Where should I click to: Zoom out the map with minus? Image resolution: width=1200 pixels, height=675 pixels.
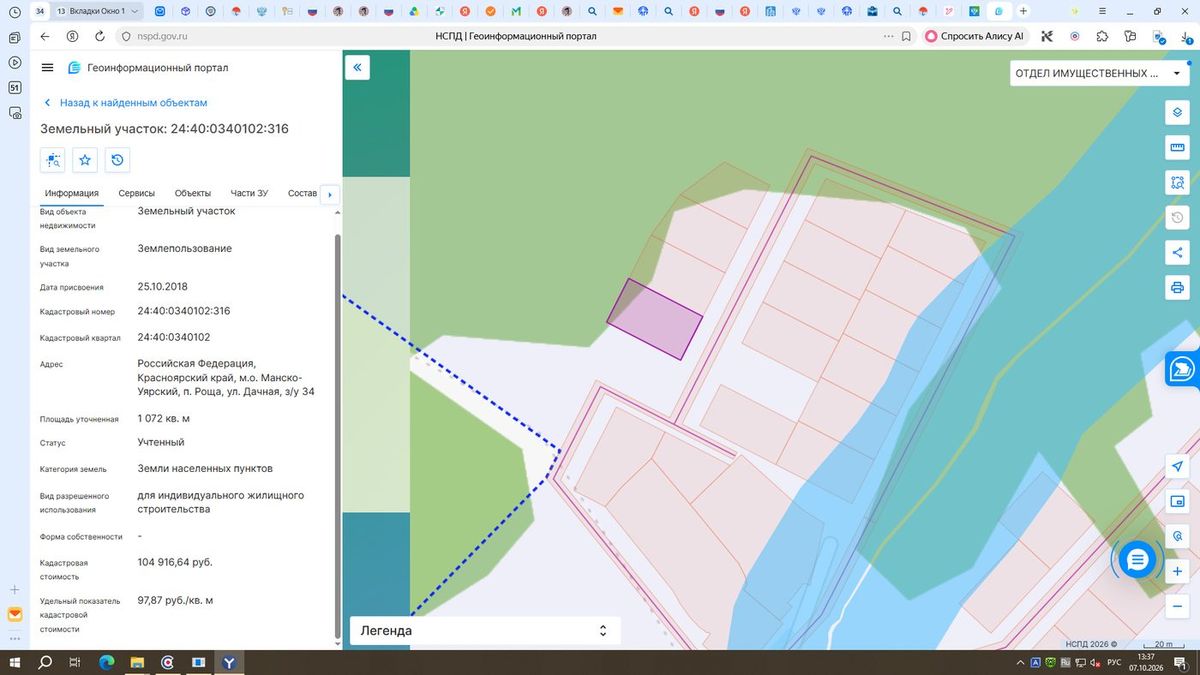(x=1177, y=606)
